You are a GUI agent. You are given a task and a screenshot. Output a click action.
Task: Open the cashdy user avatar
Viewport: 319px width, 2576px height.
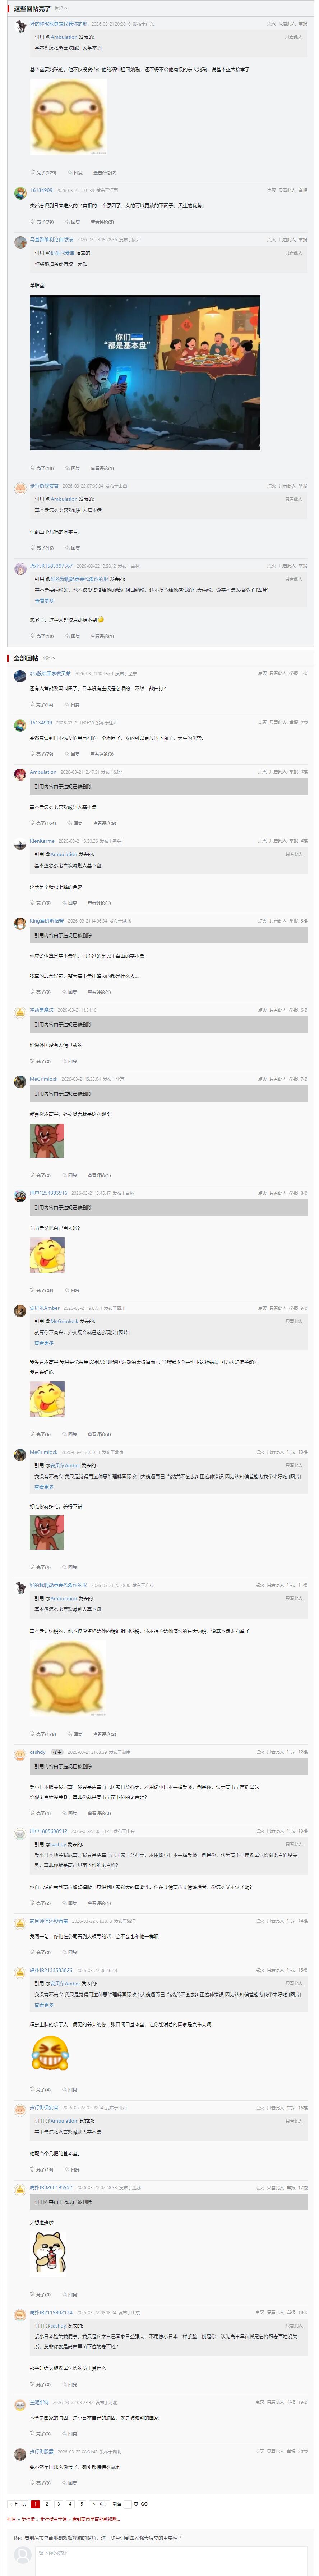(20, 1755)
